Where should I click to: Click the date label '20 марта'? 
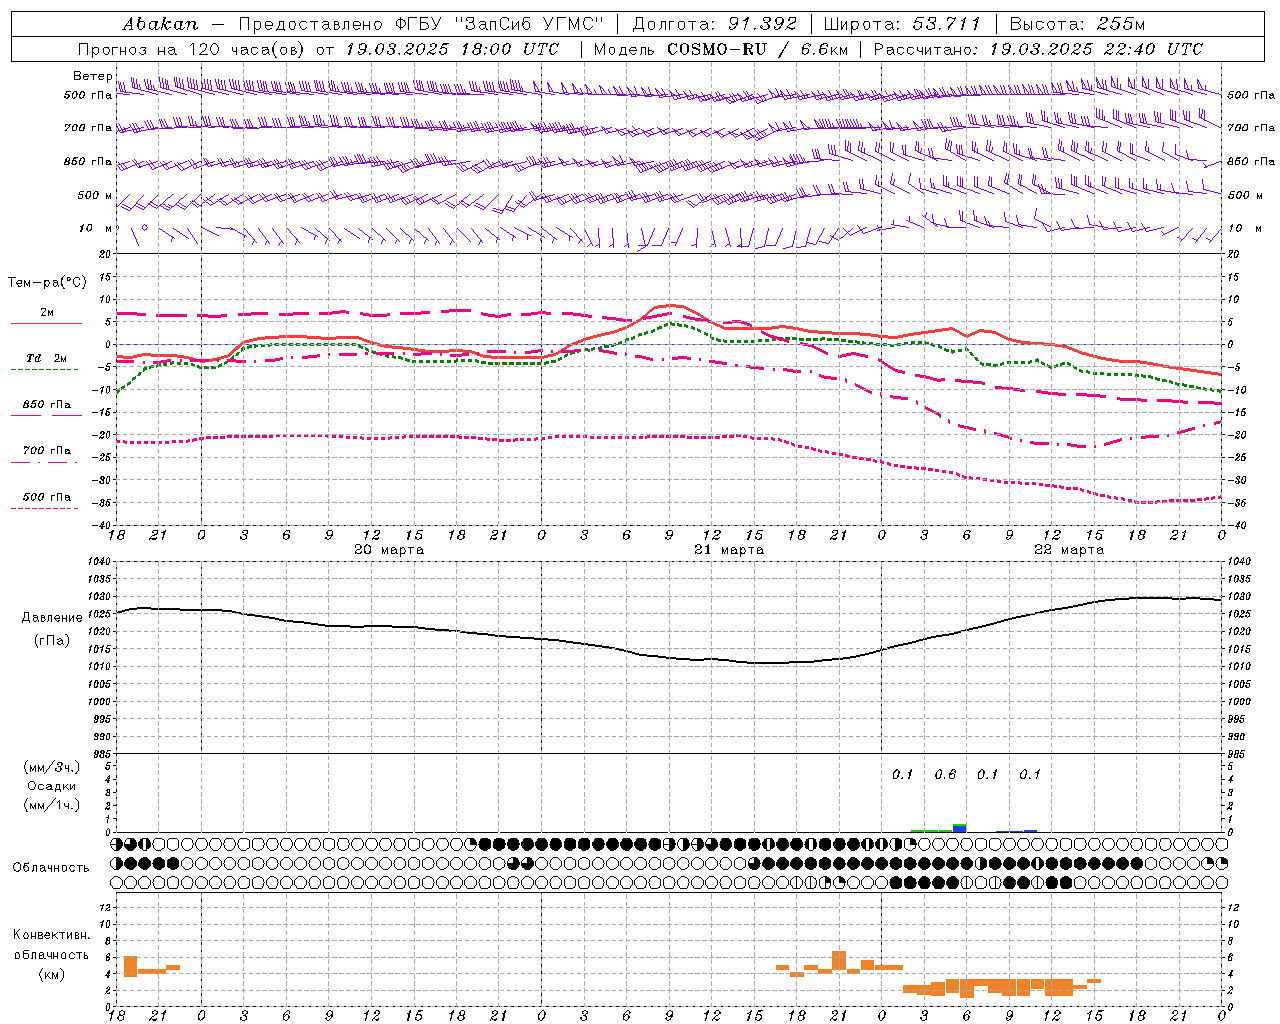[x=389, y=550]
